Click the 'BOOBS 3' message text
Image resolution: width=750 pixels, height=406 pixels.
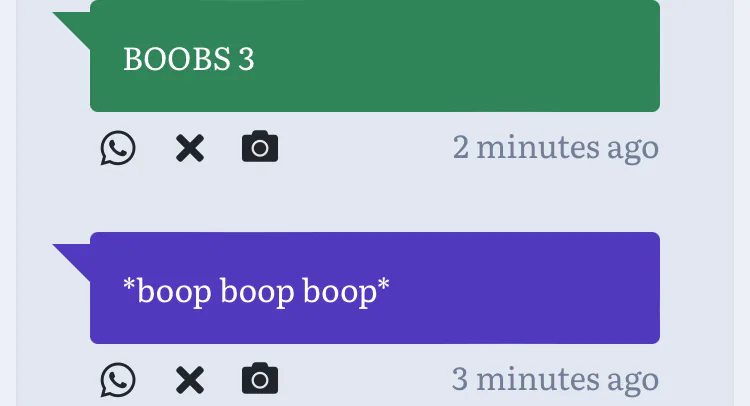pyautogui.click(x=188, y=59)
